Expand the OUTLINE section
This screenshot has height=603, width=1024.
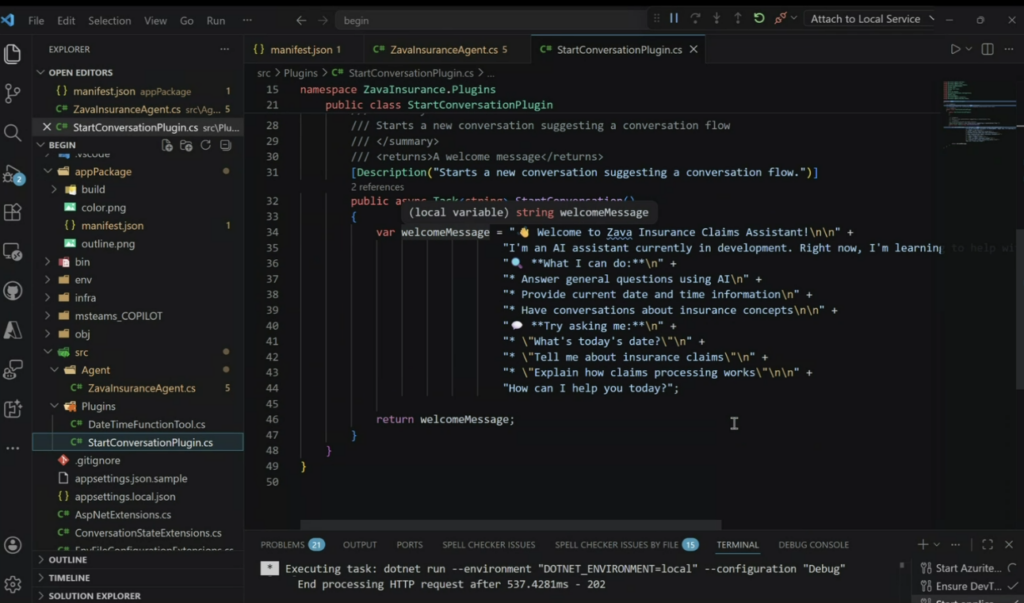(68, 560)
